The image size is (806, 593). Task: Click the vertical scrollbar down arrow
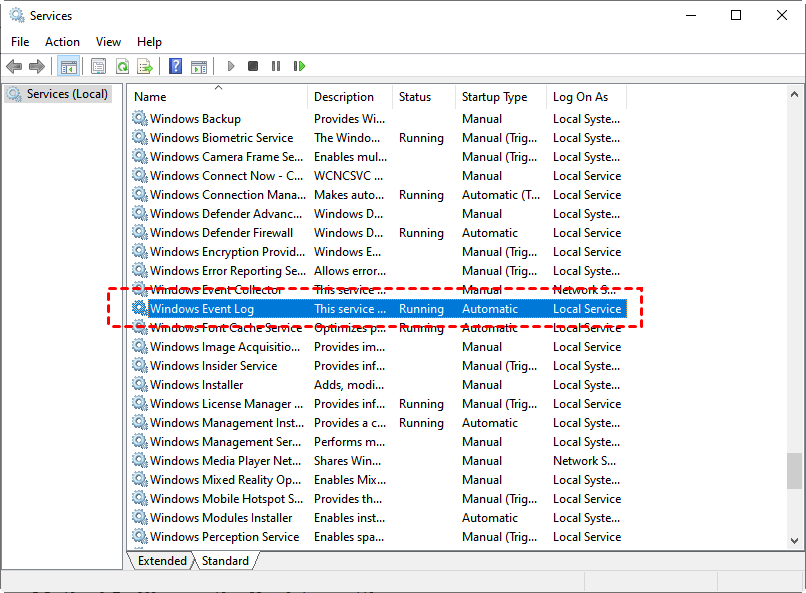795,539
